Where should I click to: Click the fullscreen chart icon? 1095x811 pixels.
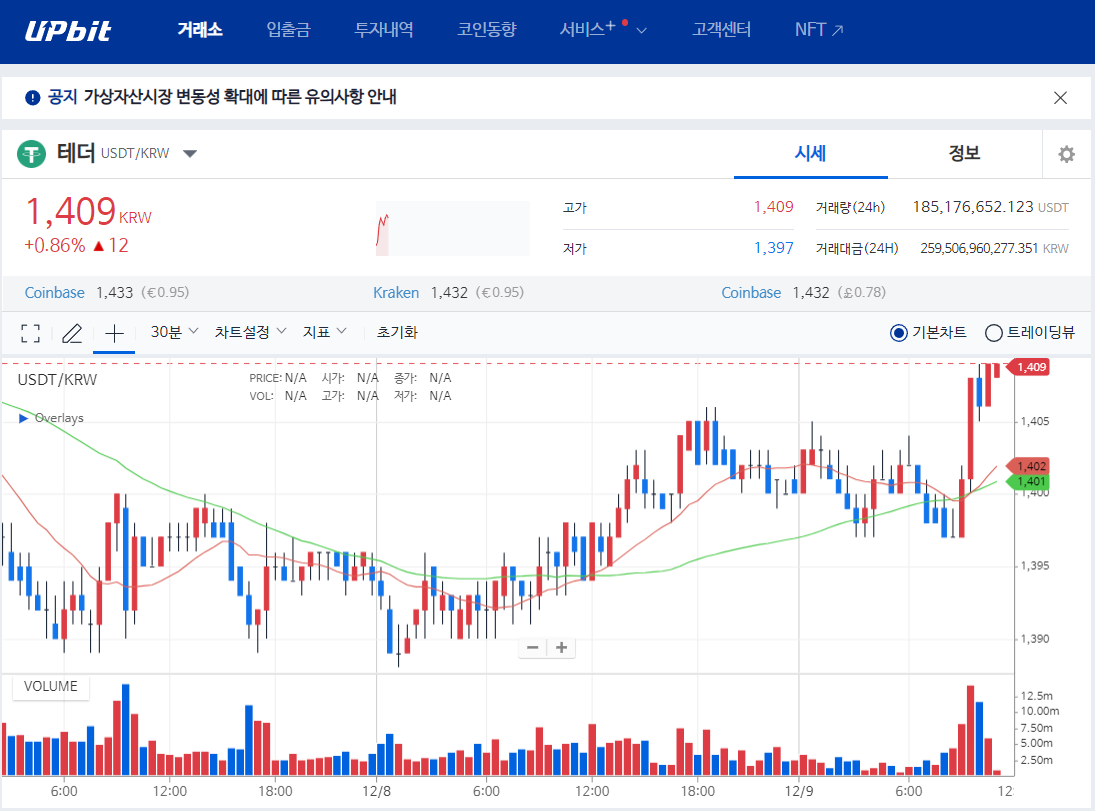point(30,333)
